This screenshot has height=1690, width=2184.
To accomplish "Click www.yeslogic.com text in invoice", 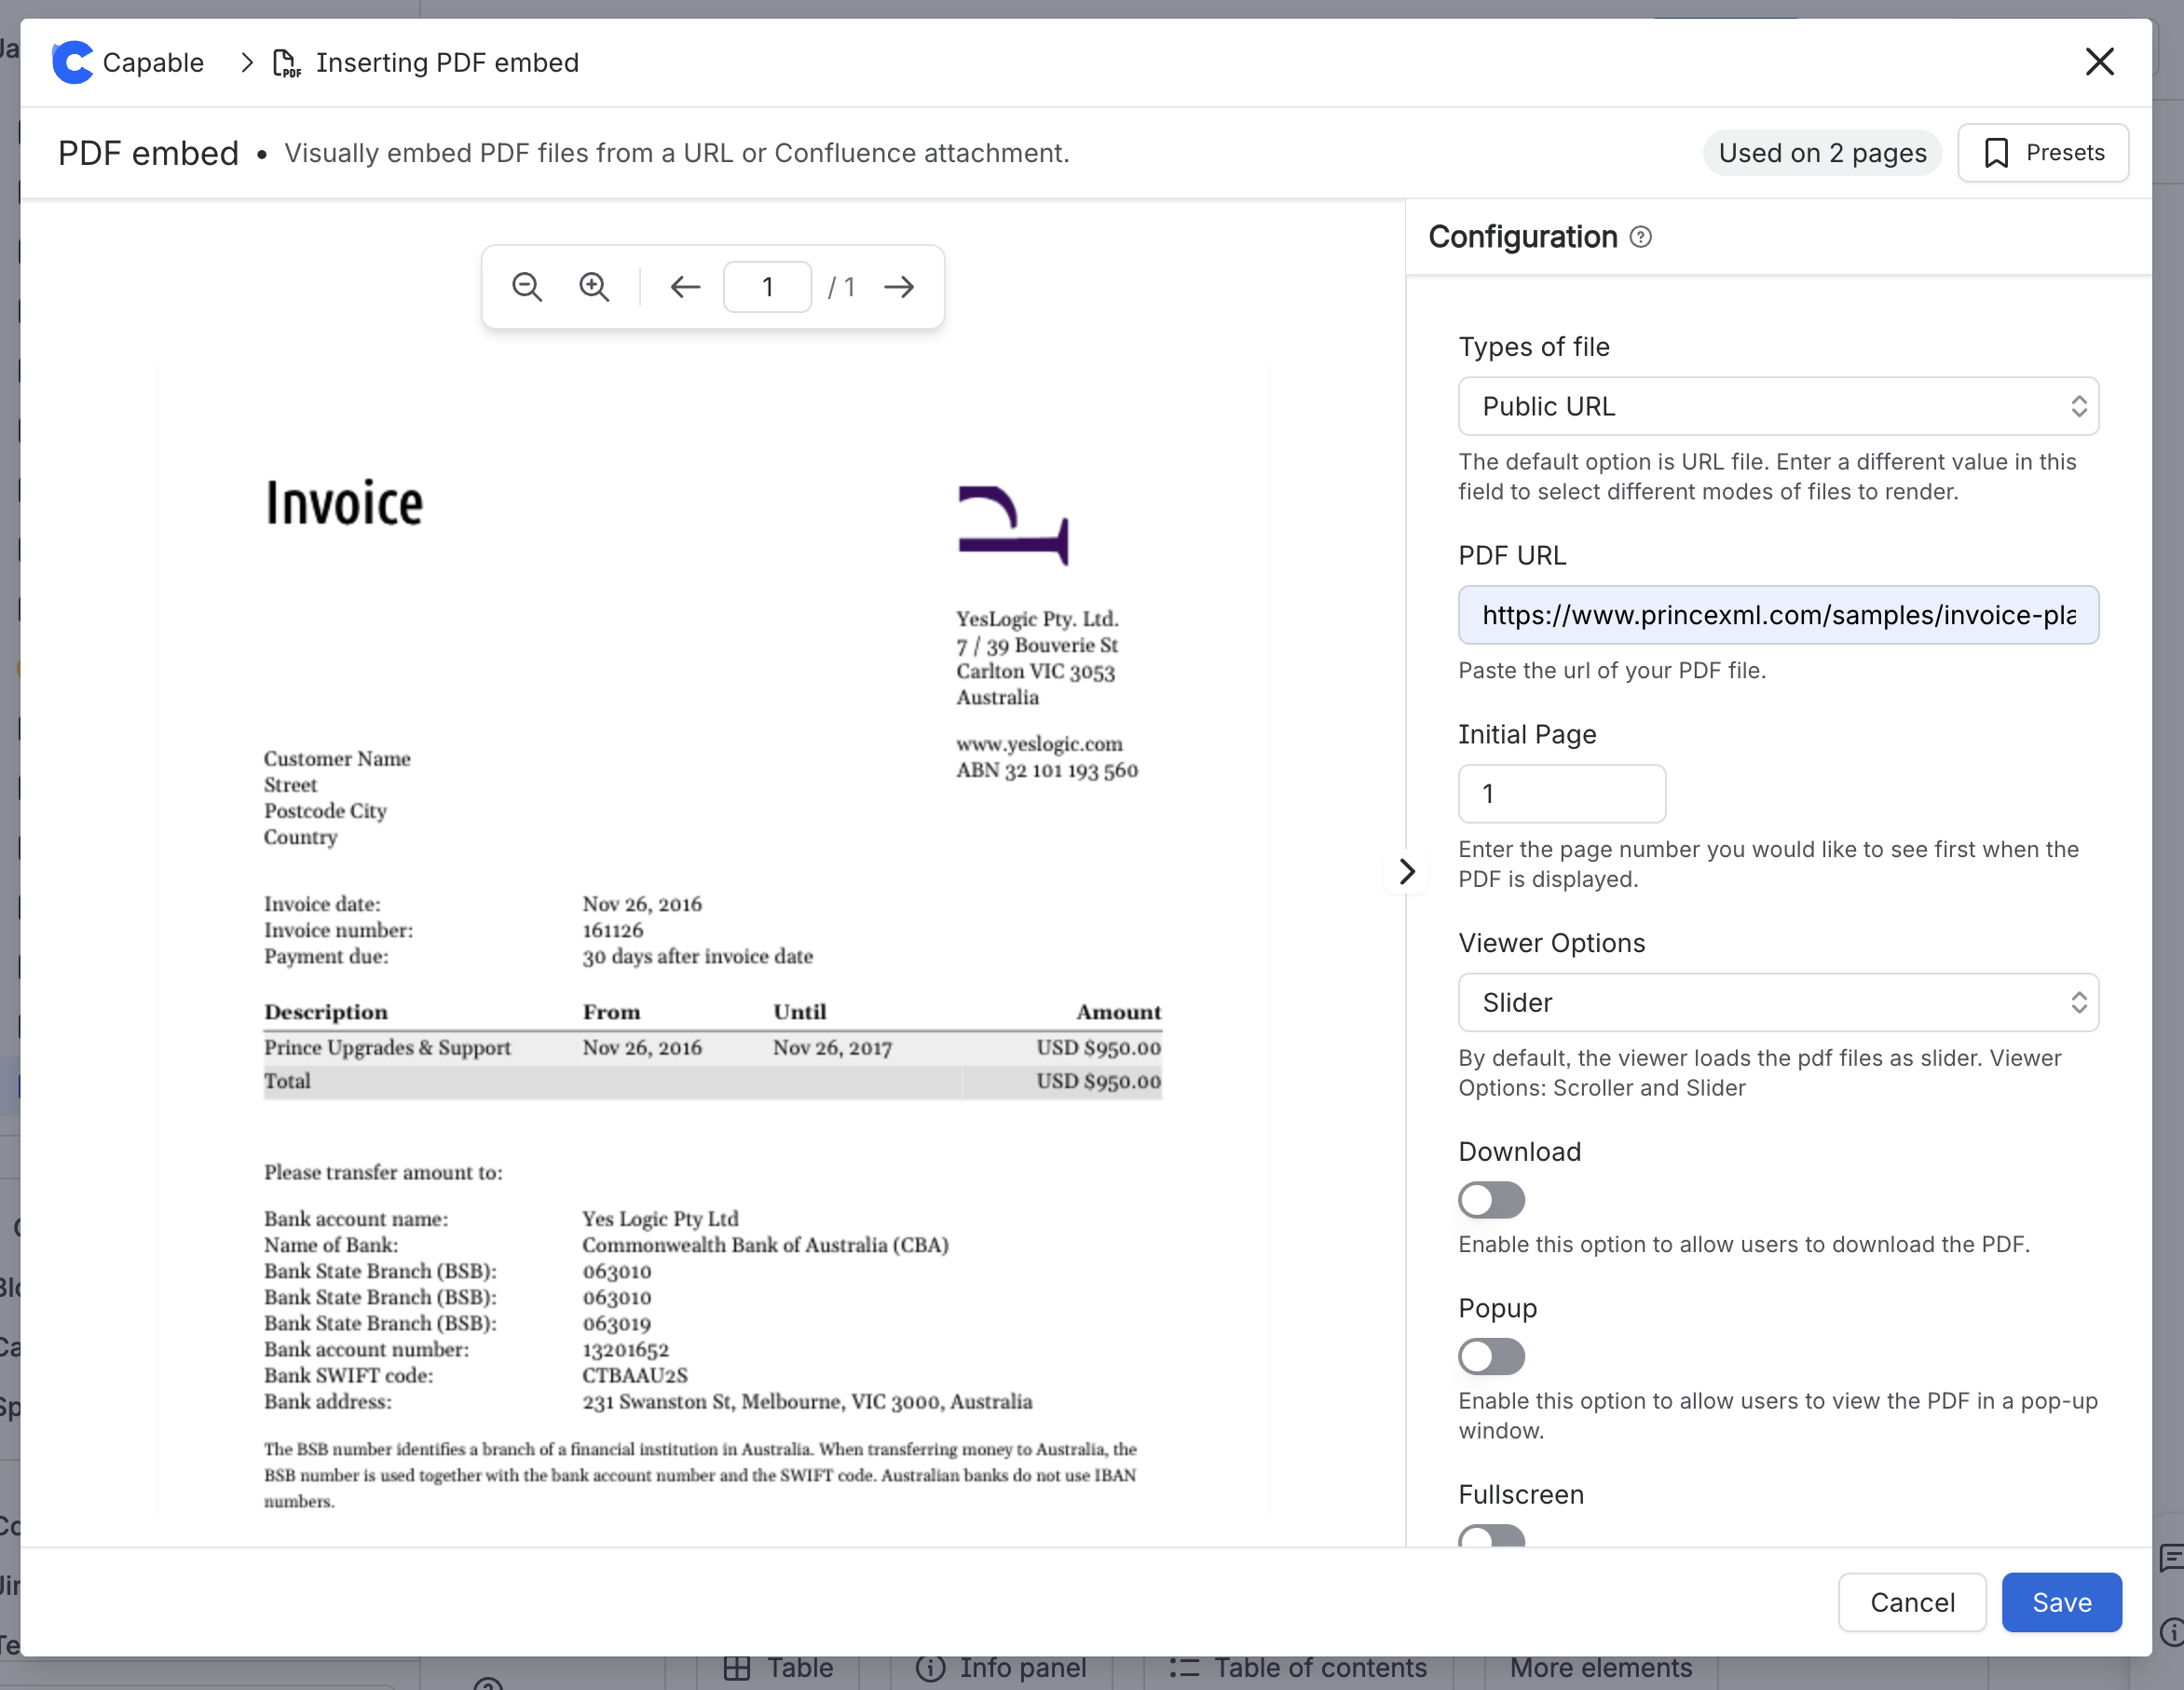I will click(1039, 744).
